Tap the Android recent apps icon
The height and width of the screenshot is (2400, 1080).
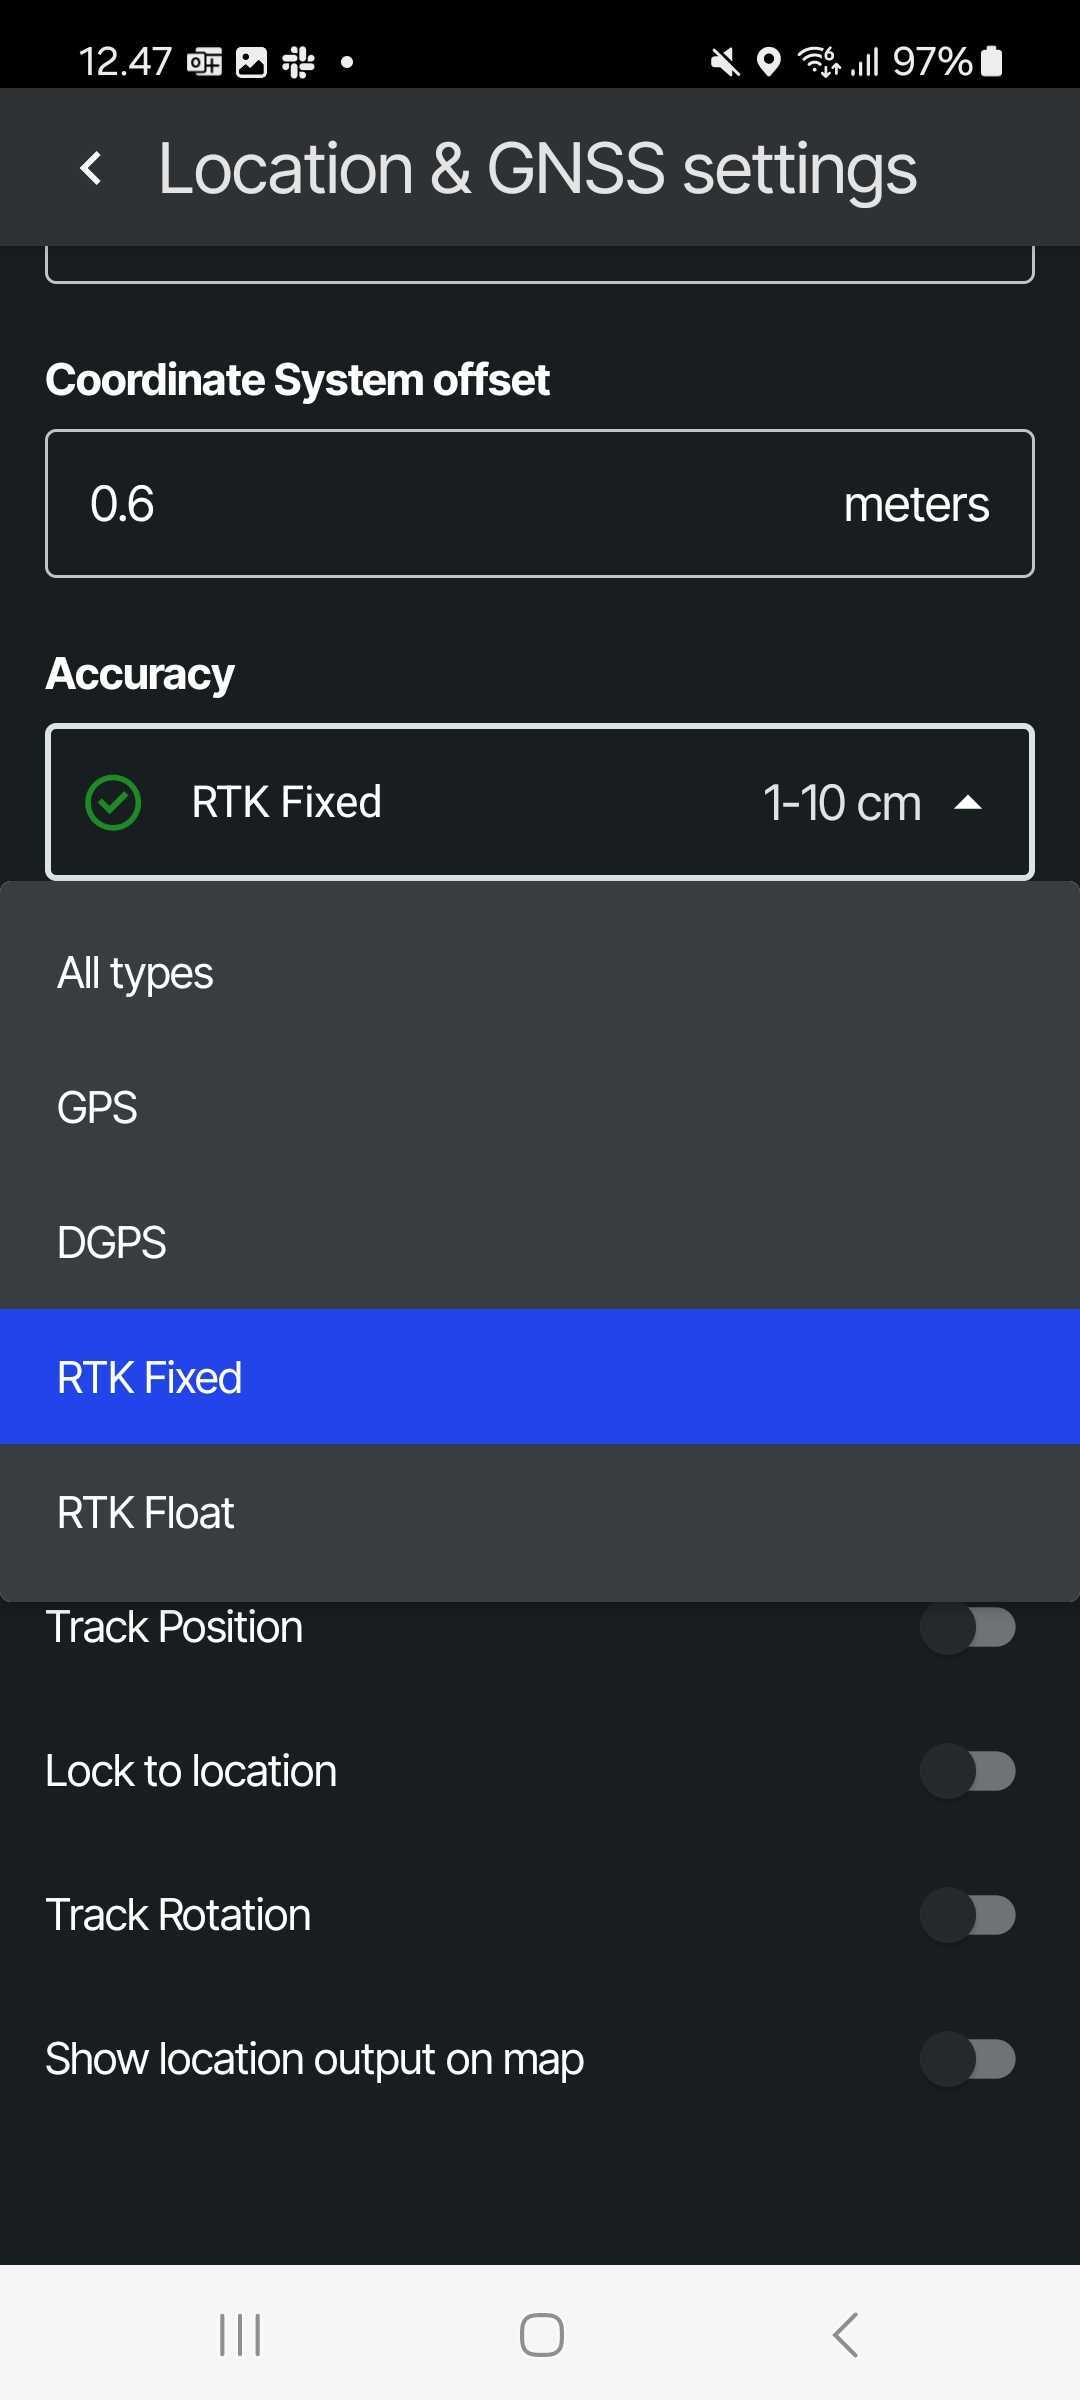click(240, 2335)
